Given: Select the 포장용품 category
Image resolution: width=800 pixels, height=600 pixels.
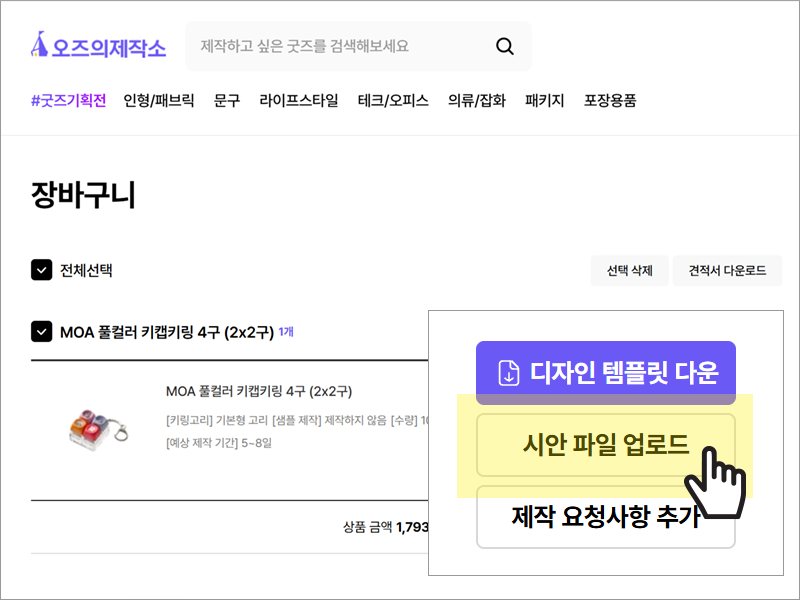Looking at the screenshot, I should [610, 101].
